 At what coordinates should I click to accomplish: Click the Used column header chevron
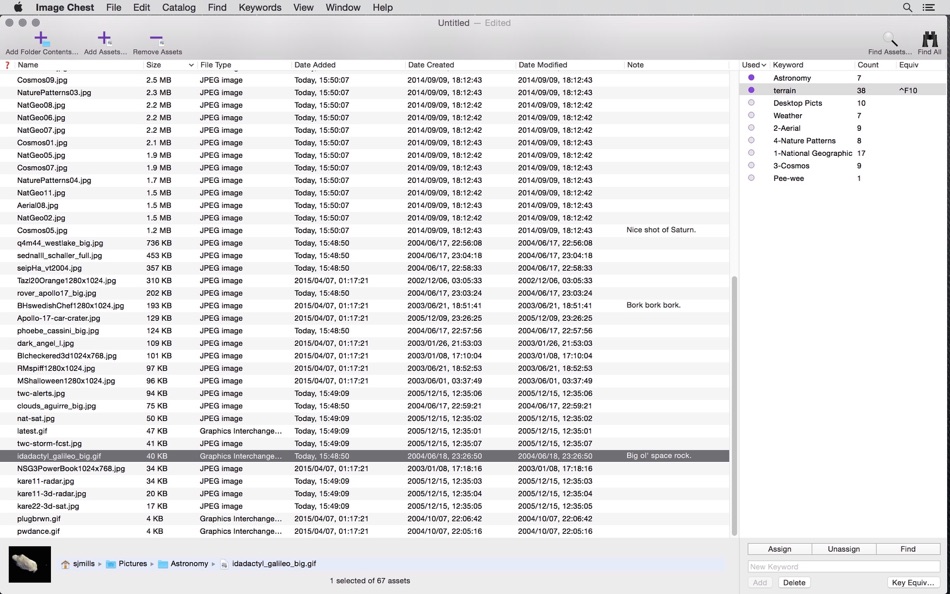pos(763,64)
